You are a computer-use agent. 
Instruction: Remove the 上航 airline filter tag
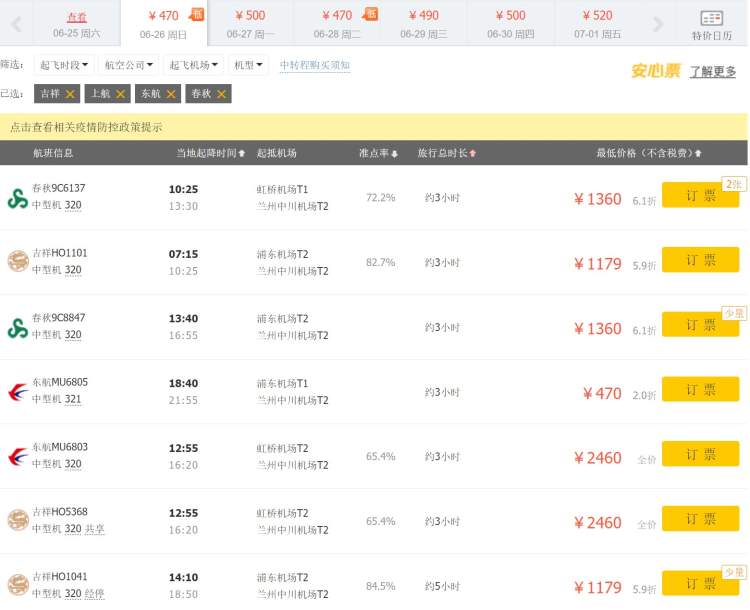pyautogui.click(x=121, y=94)
